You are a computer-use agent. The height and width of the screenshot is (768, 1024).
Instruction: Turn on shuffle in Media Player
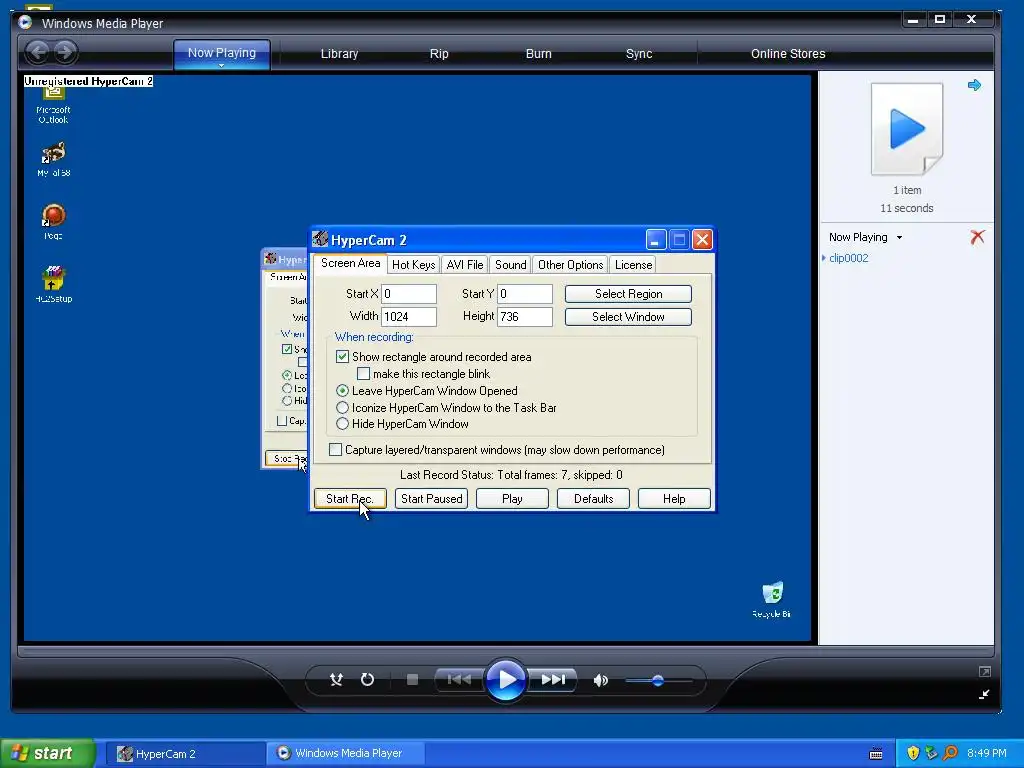[x=336, y=680]
